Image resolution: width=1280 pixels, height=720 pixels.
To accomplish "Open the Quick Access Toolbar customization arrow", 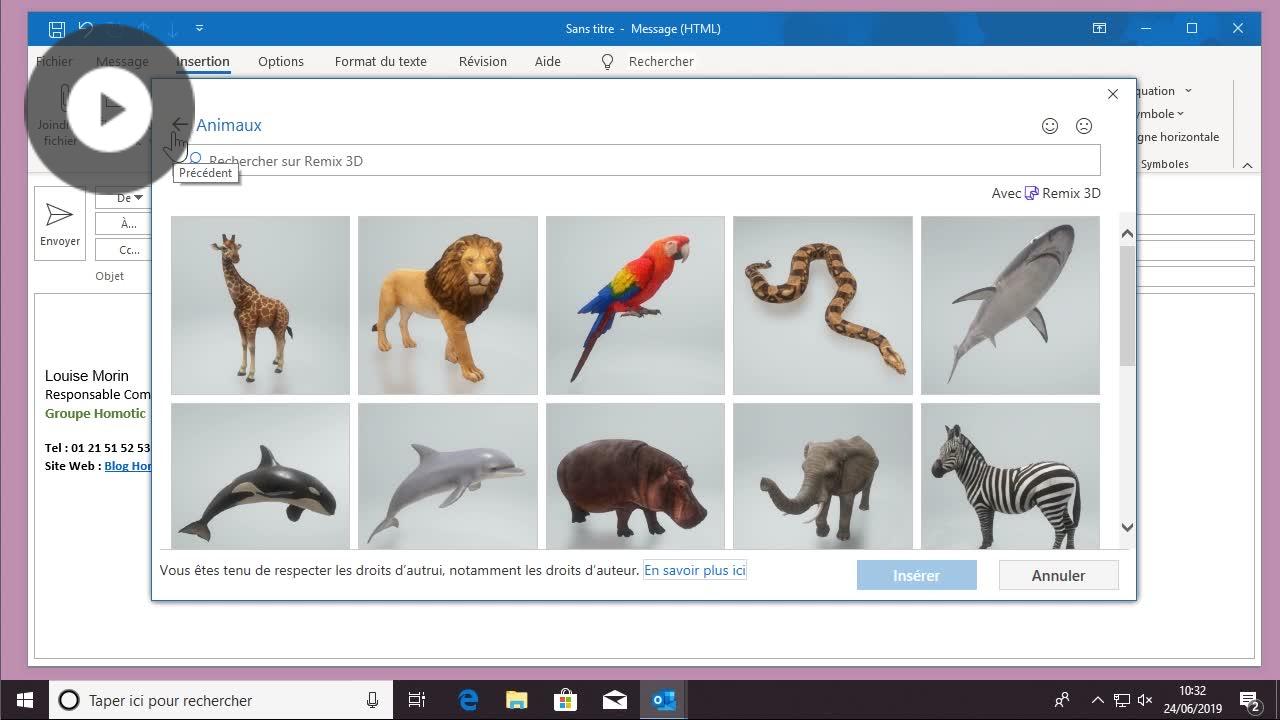I will pos(199,29).
